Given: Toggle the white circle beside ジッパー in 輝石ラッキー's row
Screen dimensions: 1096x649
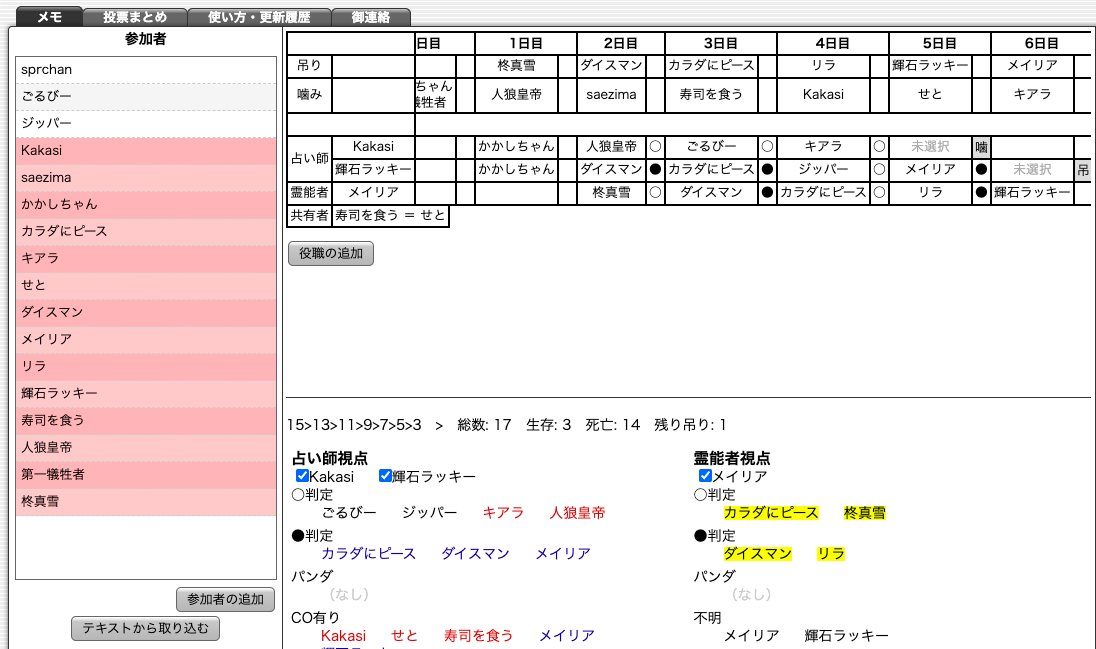Looking at the screenshot, I should pos(879,169).
